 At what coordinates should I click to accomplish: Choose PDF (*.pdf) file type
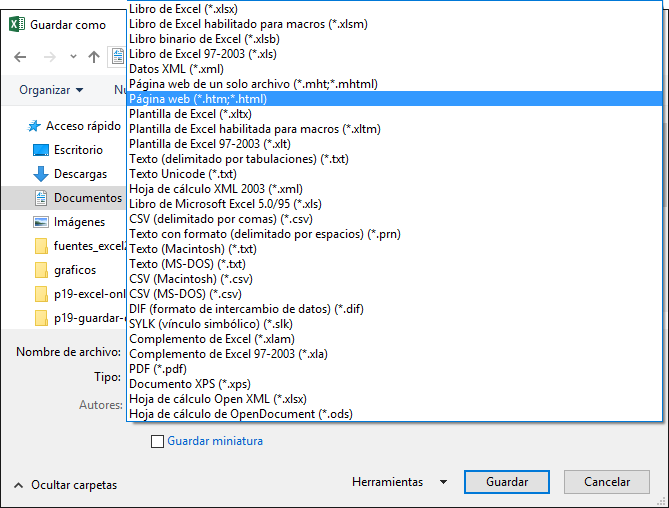click(395, 369)
